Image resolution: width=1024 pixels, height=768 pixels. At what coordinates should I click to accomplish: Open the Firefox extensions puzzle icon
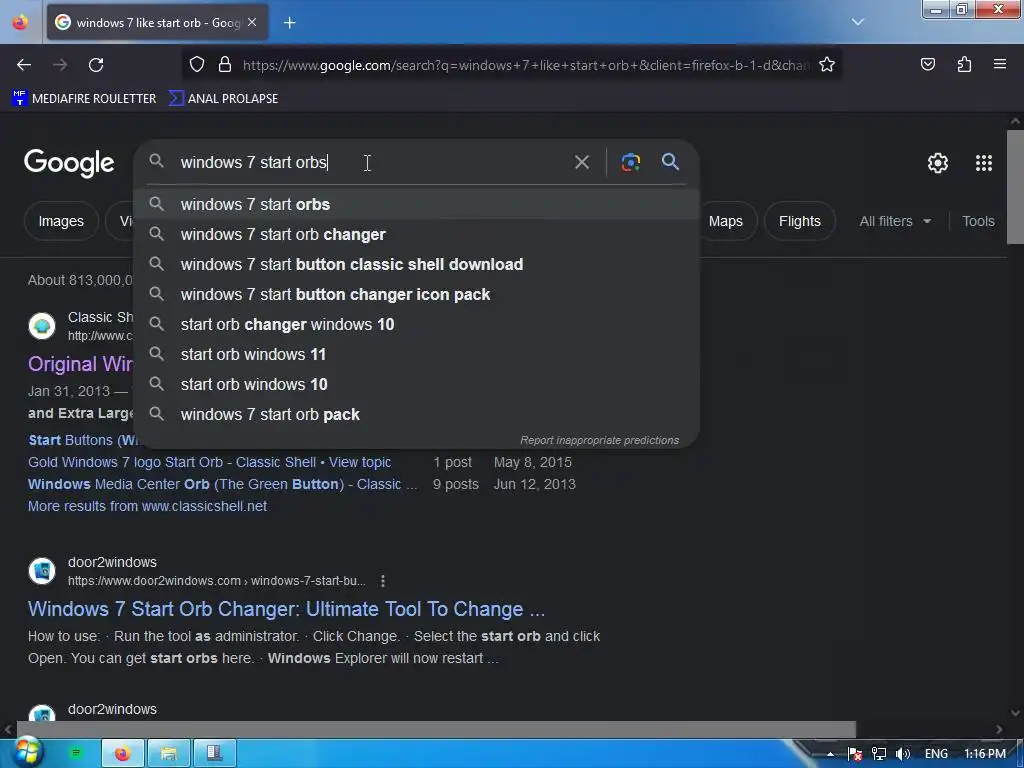(x=964, y=64)
